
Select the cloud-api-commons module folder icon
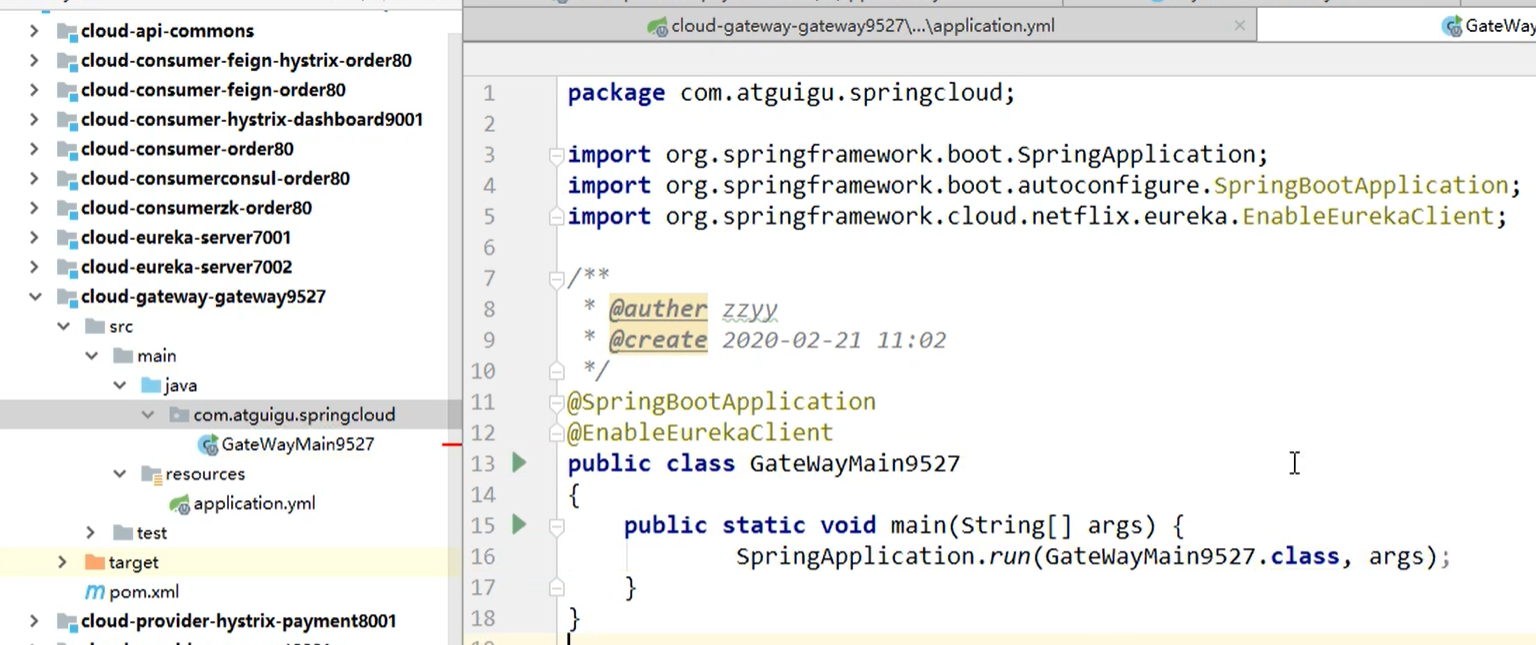(66, 31)
